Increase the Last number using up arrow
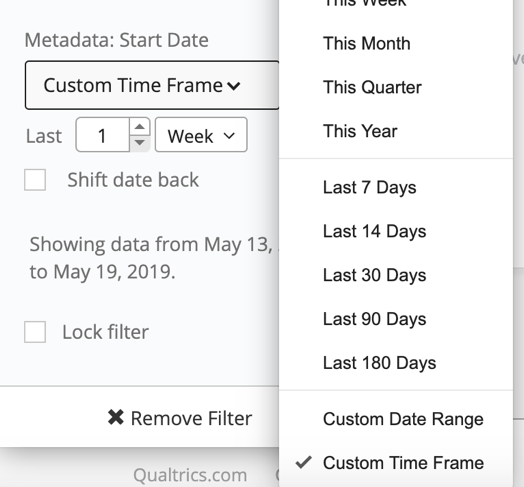The height and width of the screenshot is (487, 524). pos(140,127)
